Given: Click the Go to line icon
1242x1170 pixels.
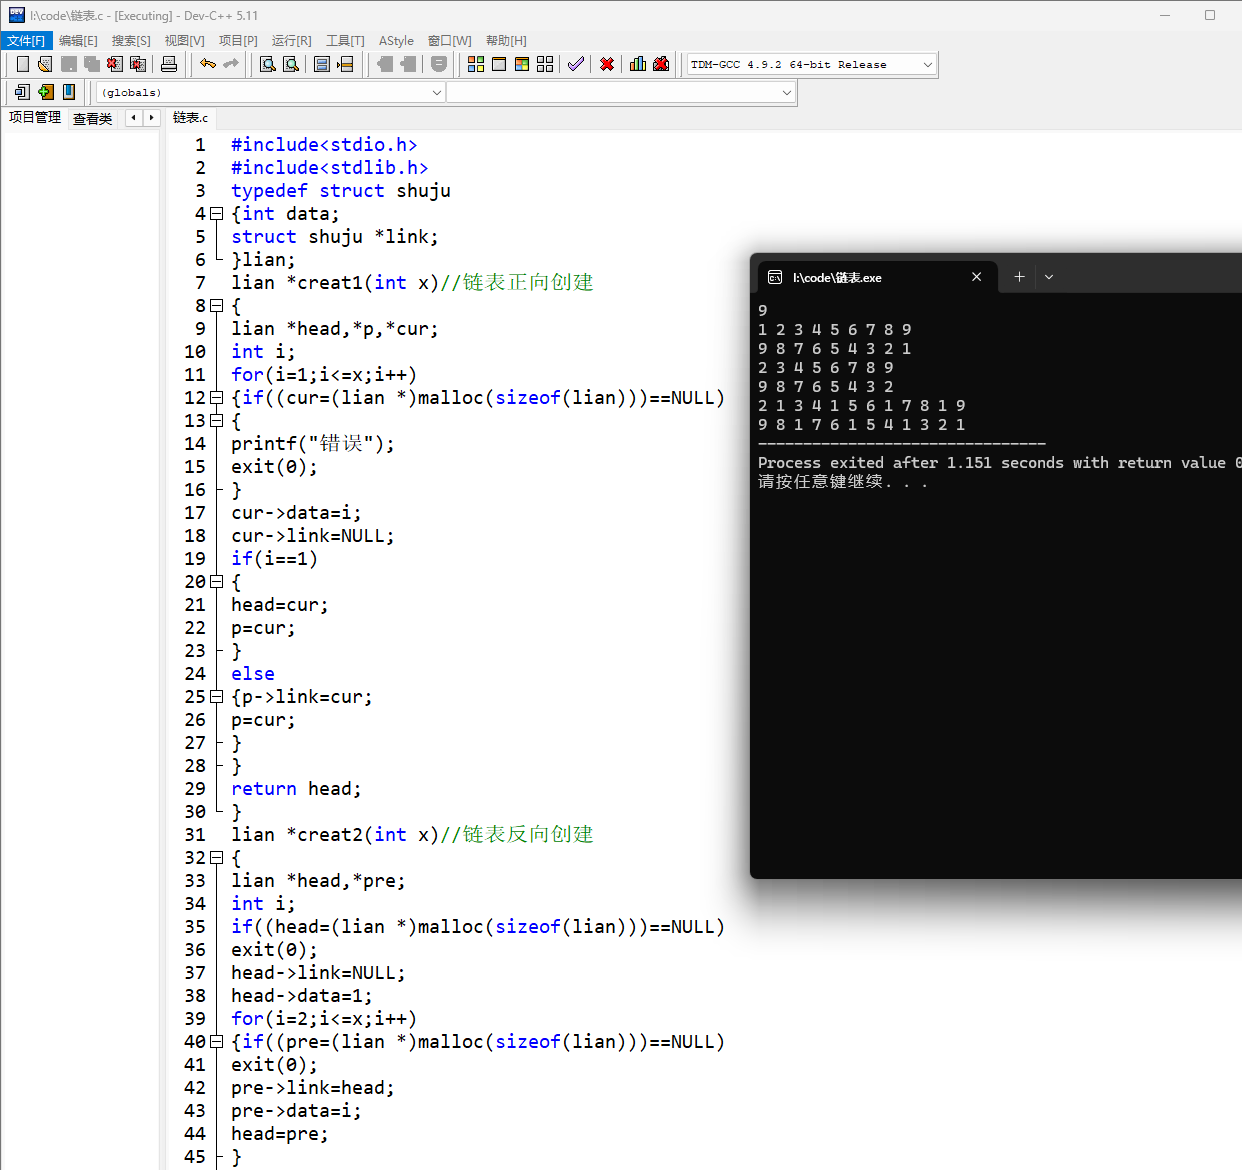Looking at the screenshot, I should point(345,64).
